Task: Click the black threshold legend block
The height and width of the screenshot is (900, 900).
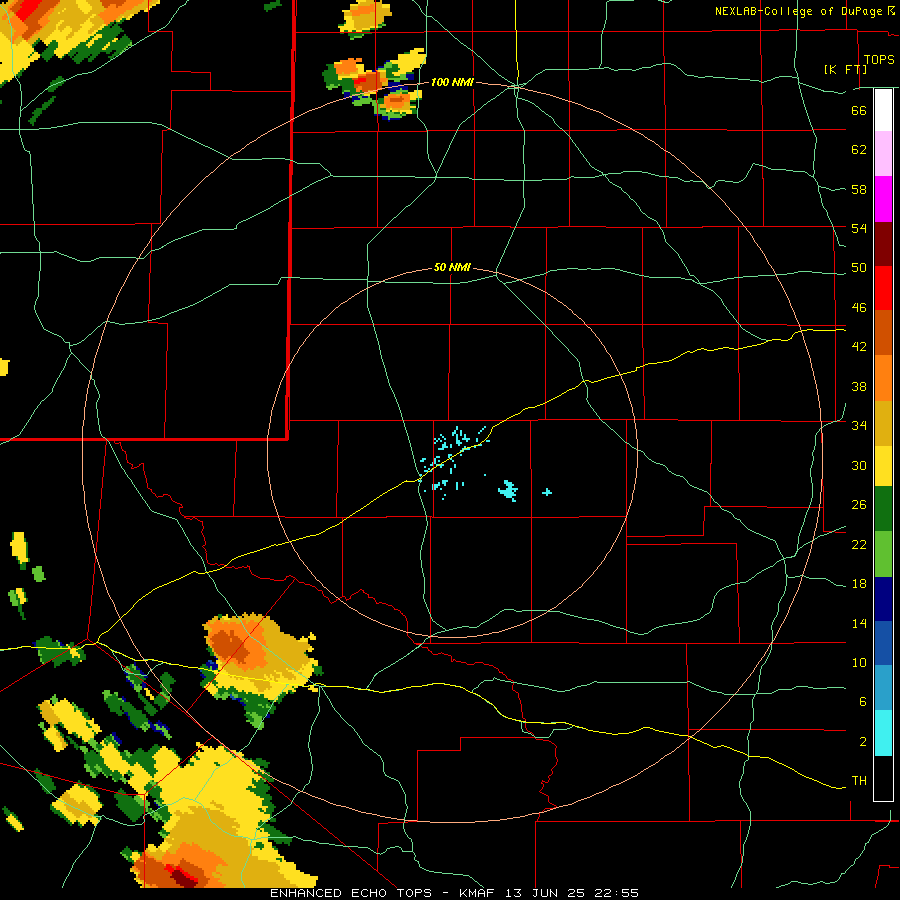Action: point(883,778)
